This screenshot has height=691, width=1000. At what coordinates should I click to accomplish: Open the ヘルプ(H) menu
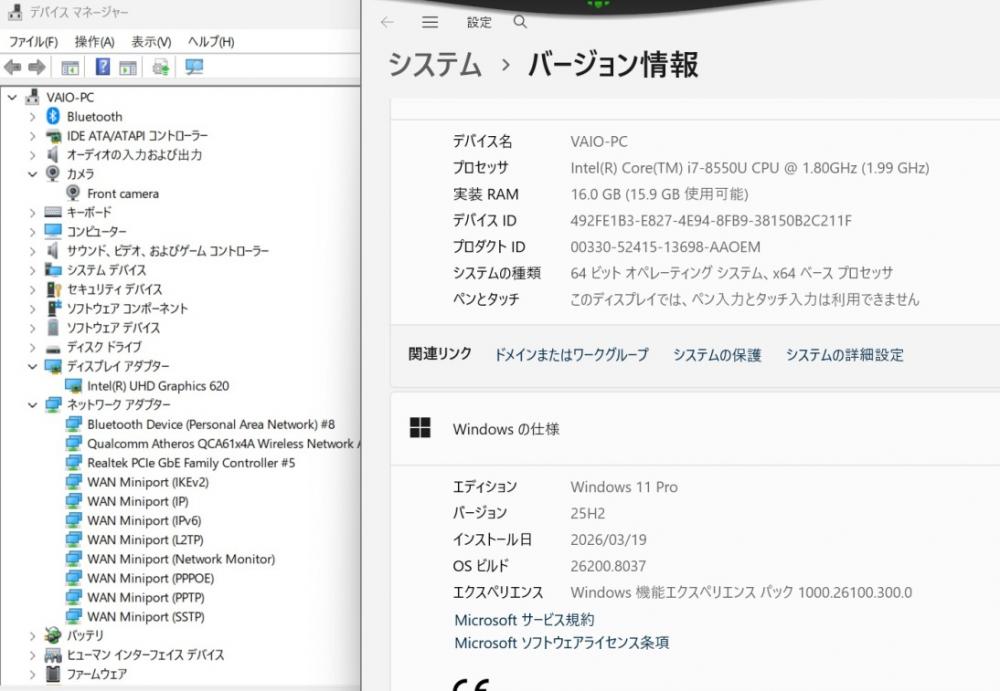click(x=211, y=41)
